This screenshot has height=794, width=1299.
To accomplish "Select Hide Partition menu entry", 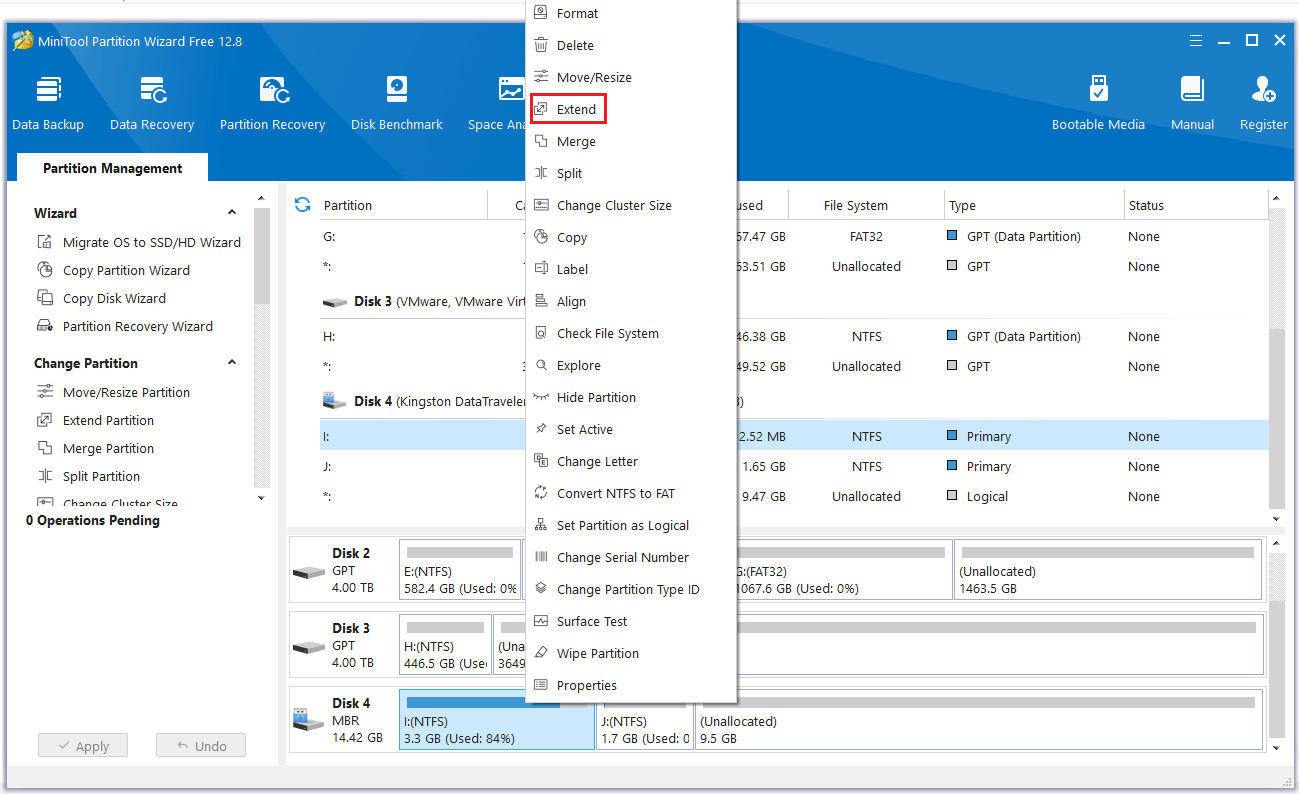I will (632, 397).
